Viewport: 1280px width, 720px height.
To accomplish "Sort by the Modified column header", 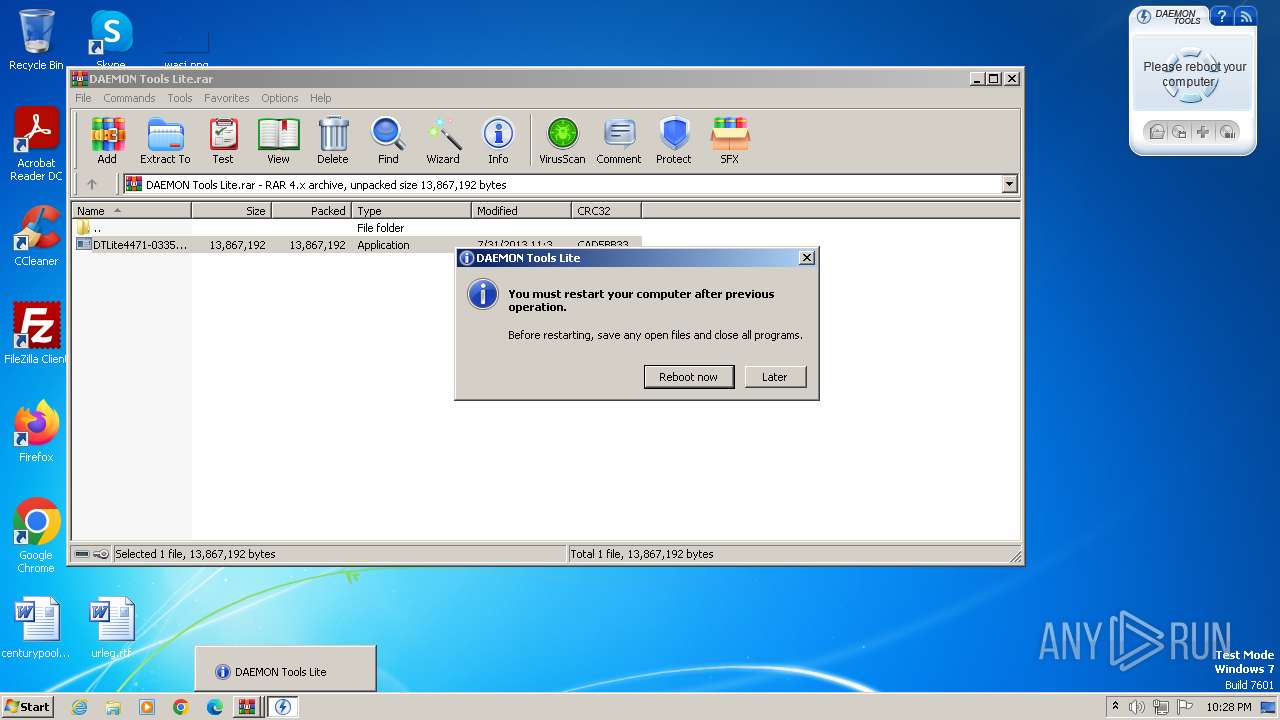I will tap(521, 210).
